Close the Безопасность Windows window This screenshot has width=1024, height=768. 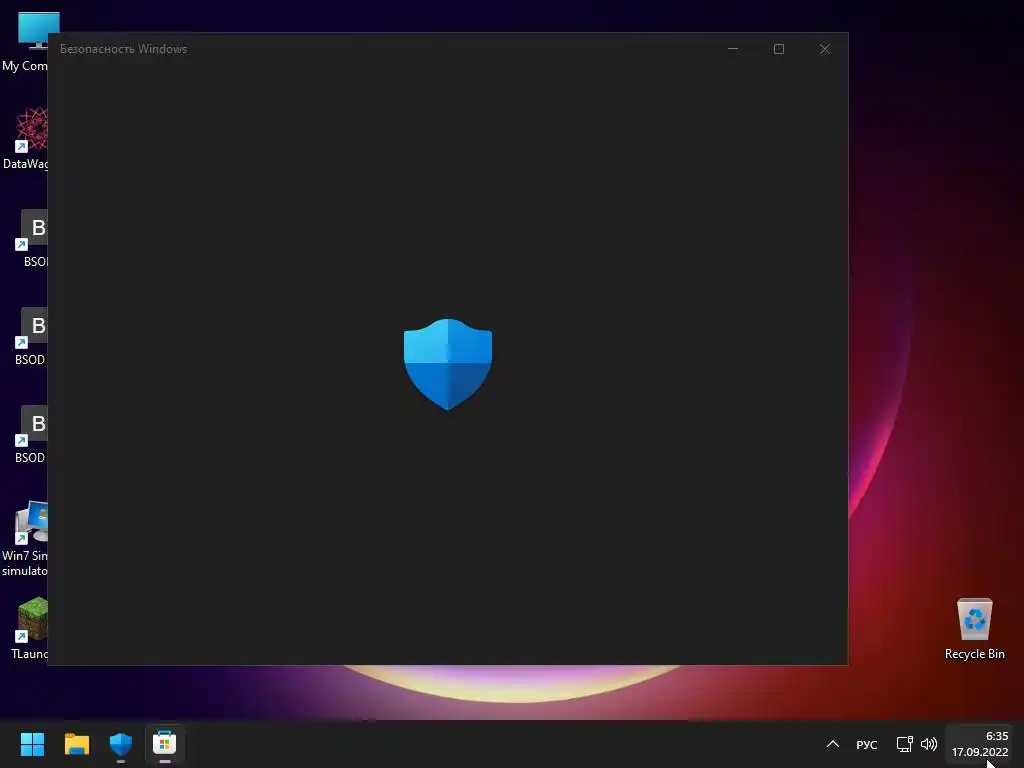[x=825, y=49]
